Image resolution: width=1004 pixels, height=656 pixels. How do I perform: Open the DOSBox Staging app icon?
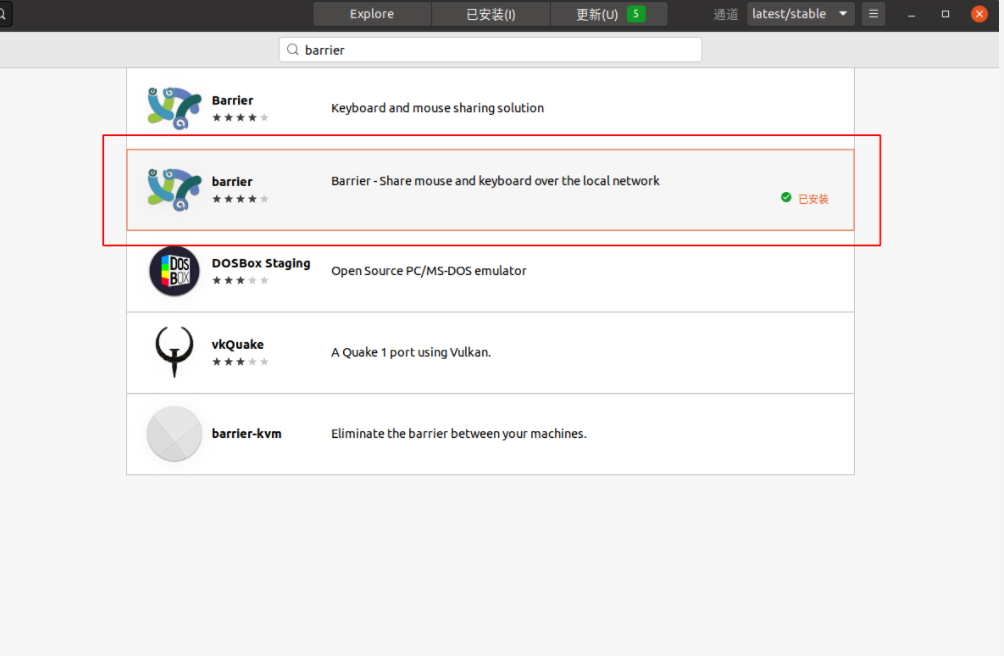click(174, 271)
